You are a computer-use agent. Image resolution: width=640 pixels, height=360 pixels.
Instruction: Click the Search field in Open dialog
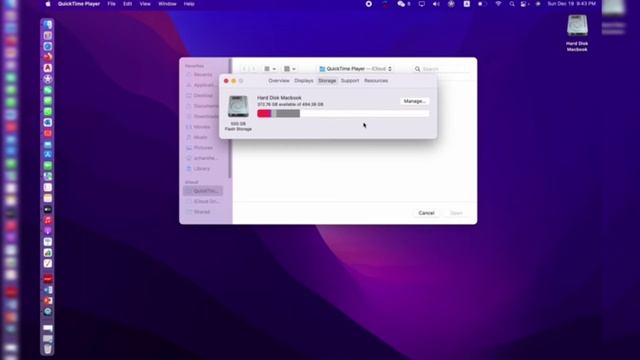442,69
